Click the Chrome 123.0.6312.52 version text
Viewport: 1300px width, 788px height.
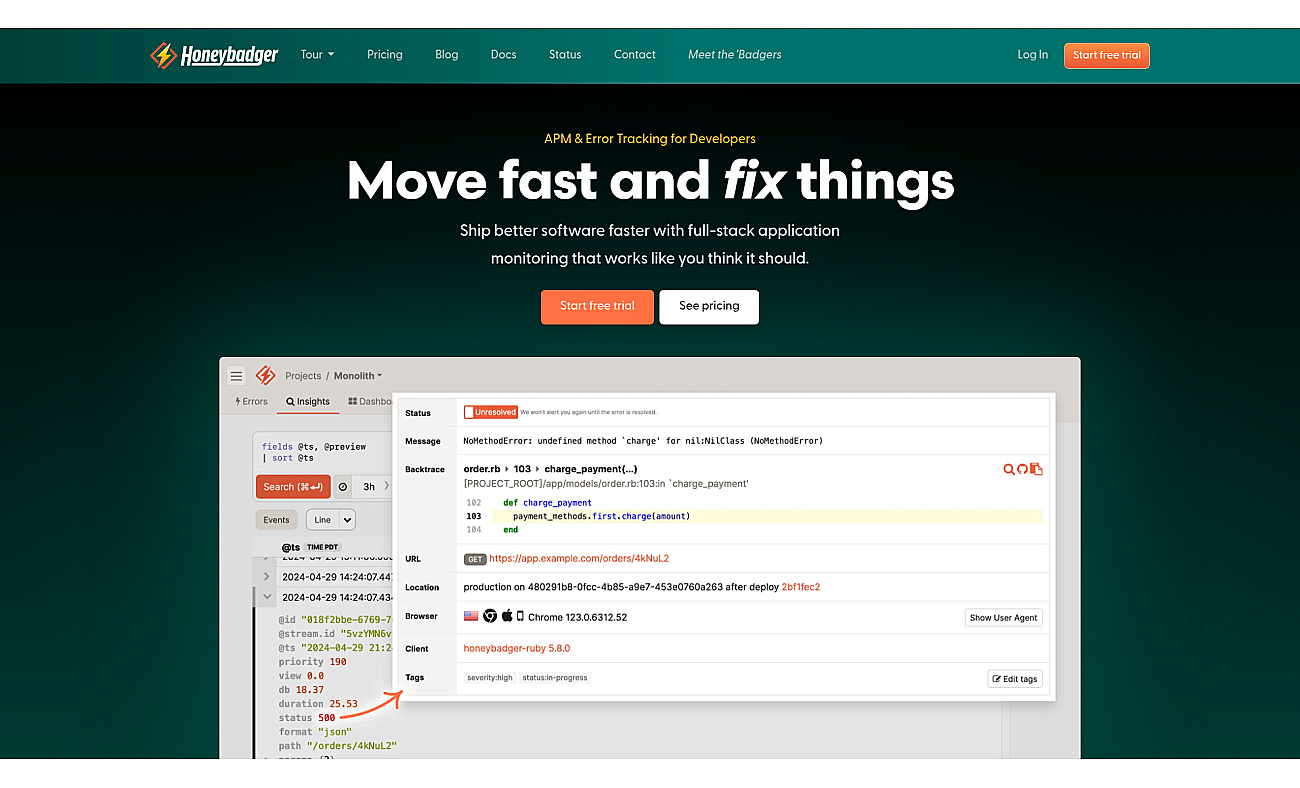point(578,618)
